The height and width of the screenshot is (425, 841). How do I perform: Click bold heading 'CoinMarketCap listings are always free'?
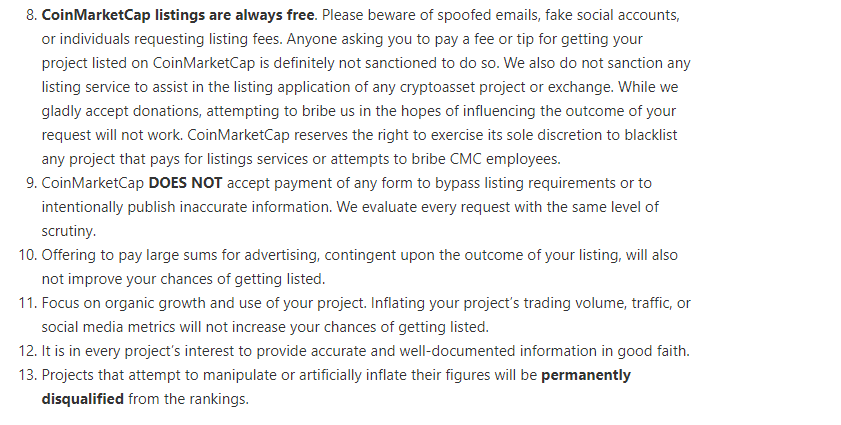click(x=178, y=15)
